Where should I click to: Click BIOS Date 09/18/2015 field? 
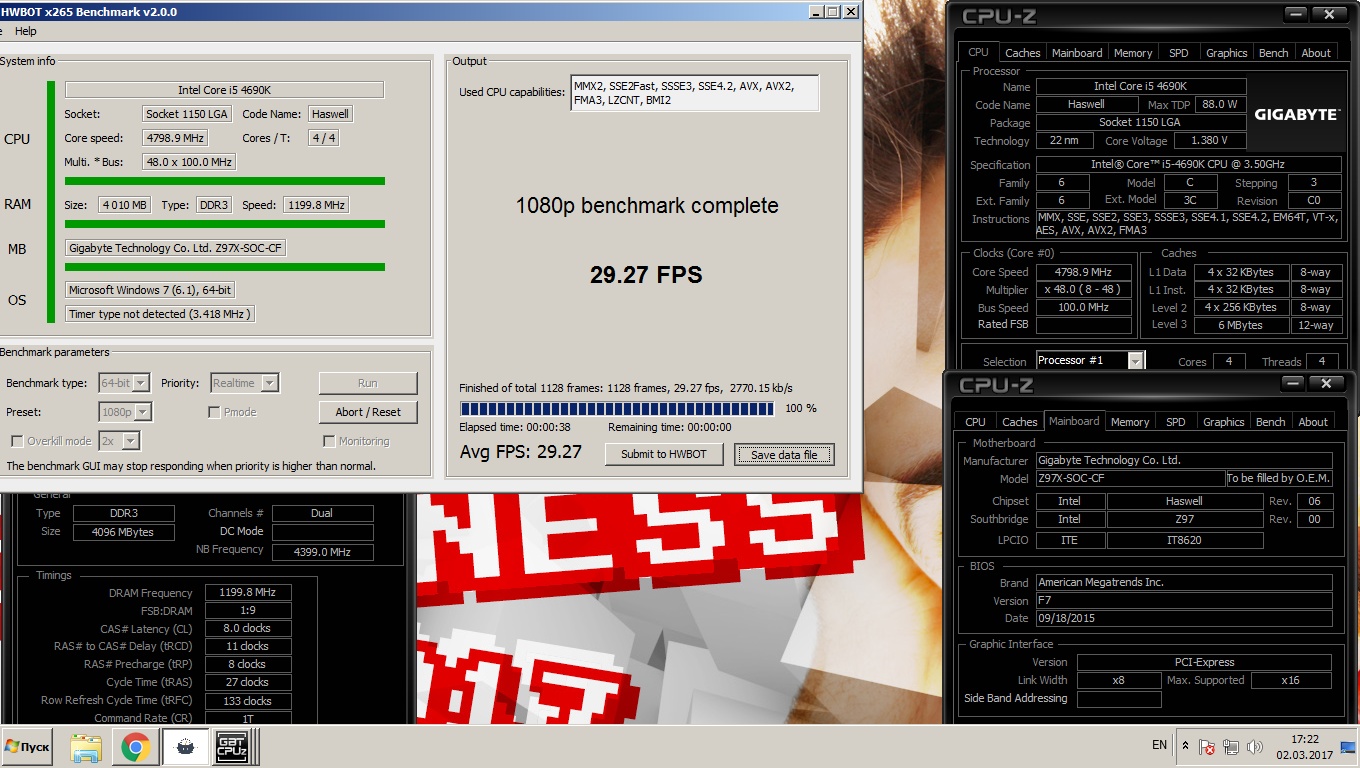[x=1184, y=618]
